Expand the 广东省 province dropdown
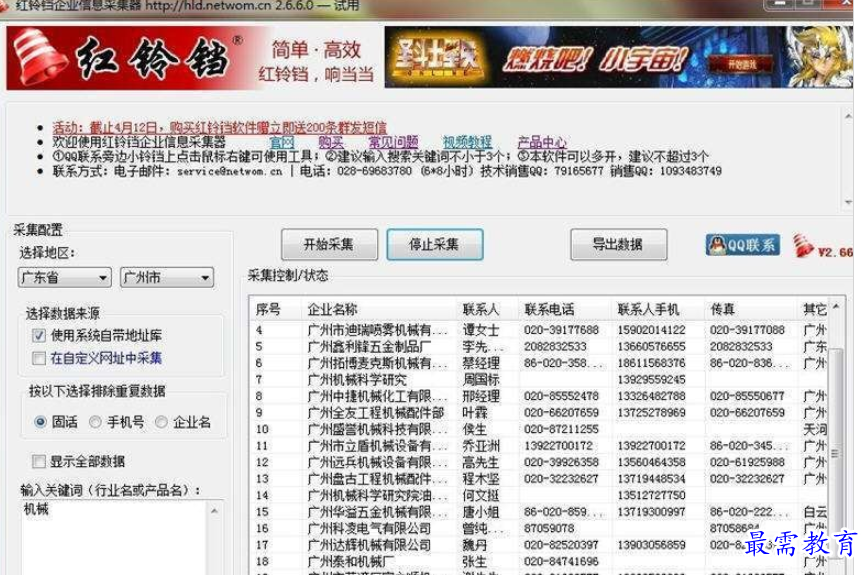Image resolution: width=866 pixels, height=575 pixels. tap(65, 277)
